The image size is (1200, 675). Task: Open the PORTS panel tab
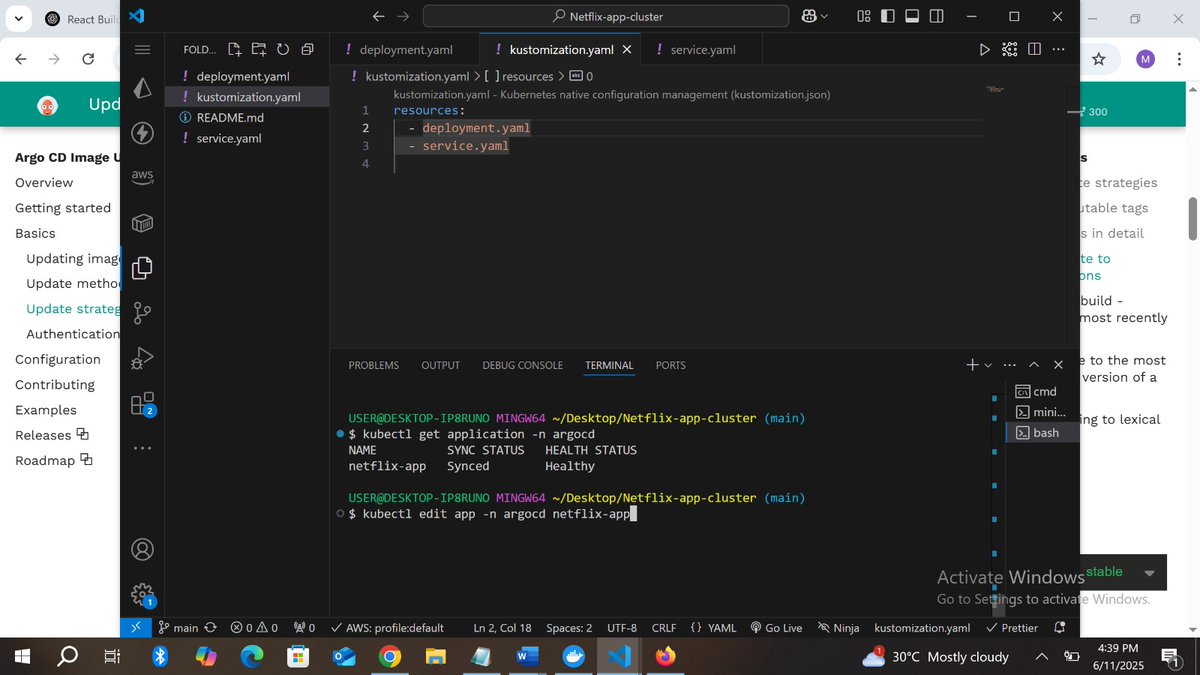(670, 365)
